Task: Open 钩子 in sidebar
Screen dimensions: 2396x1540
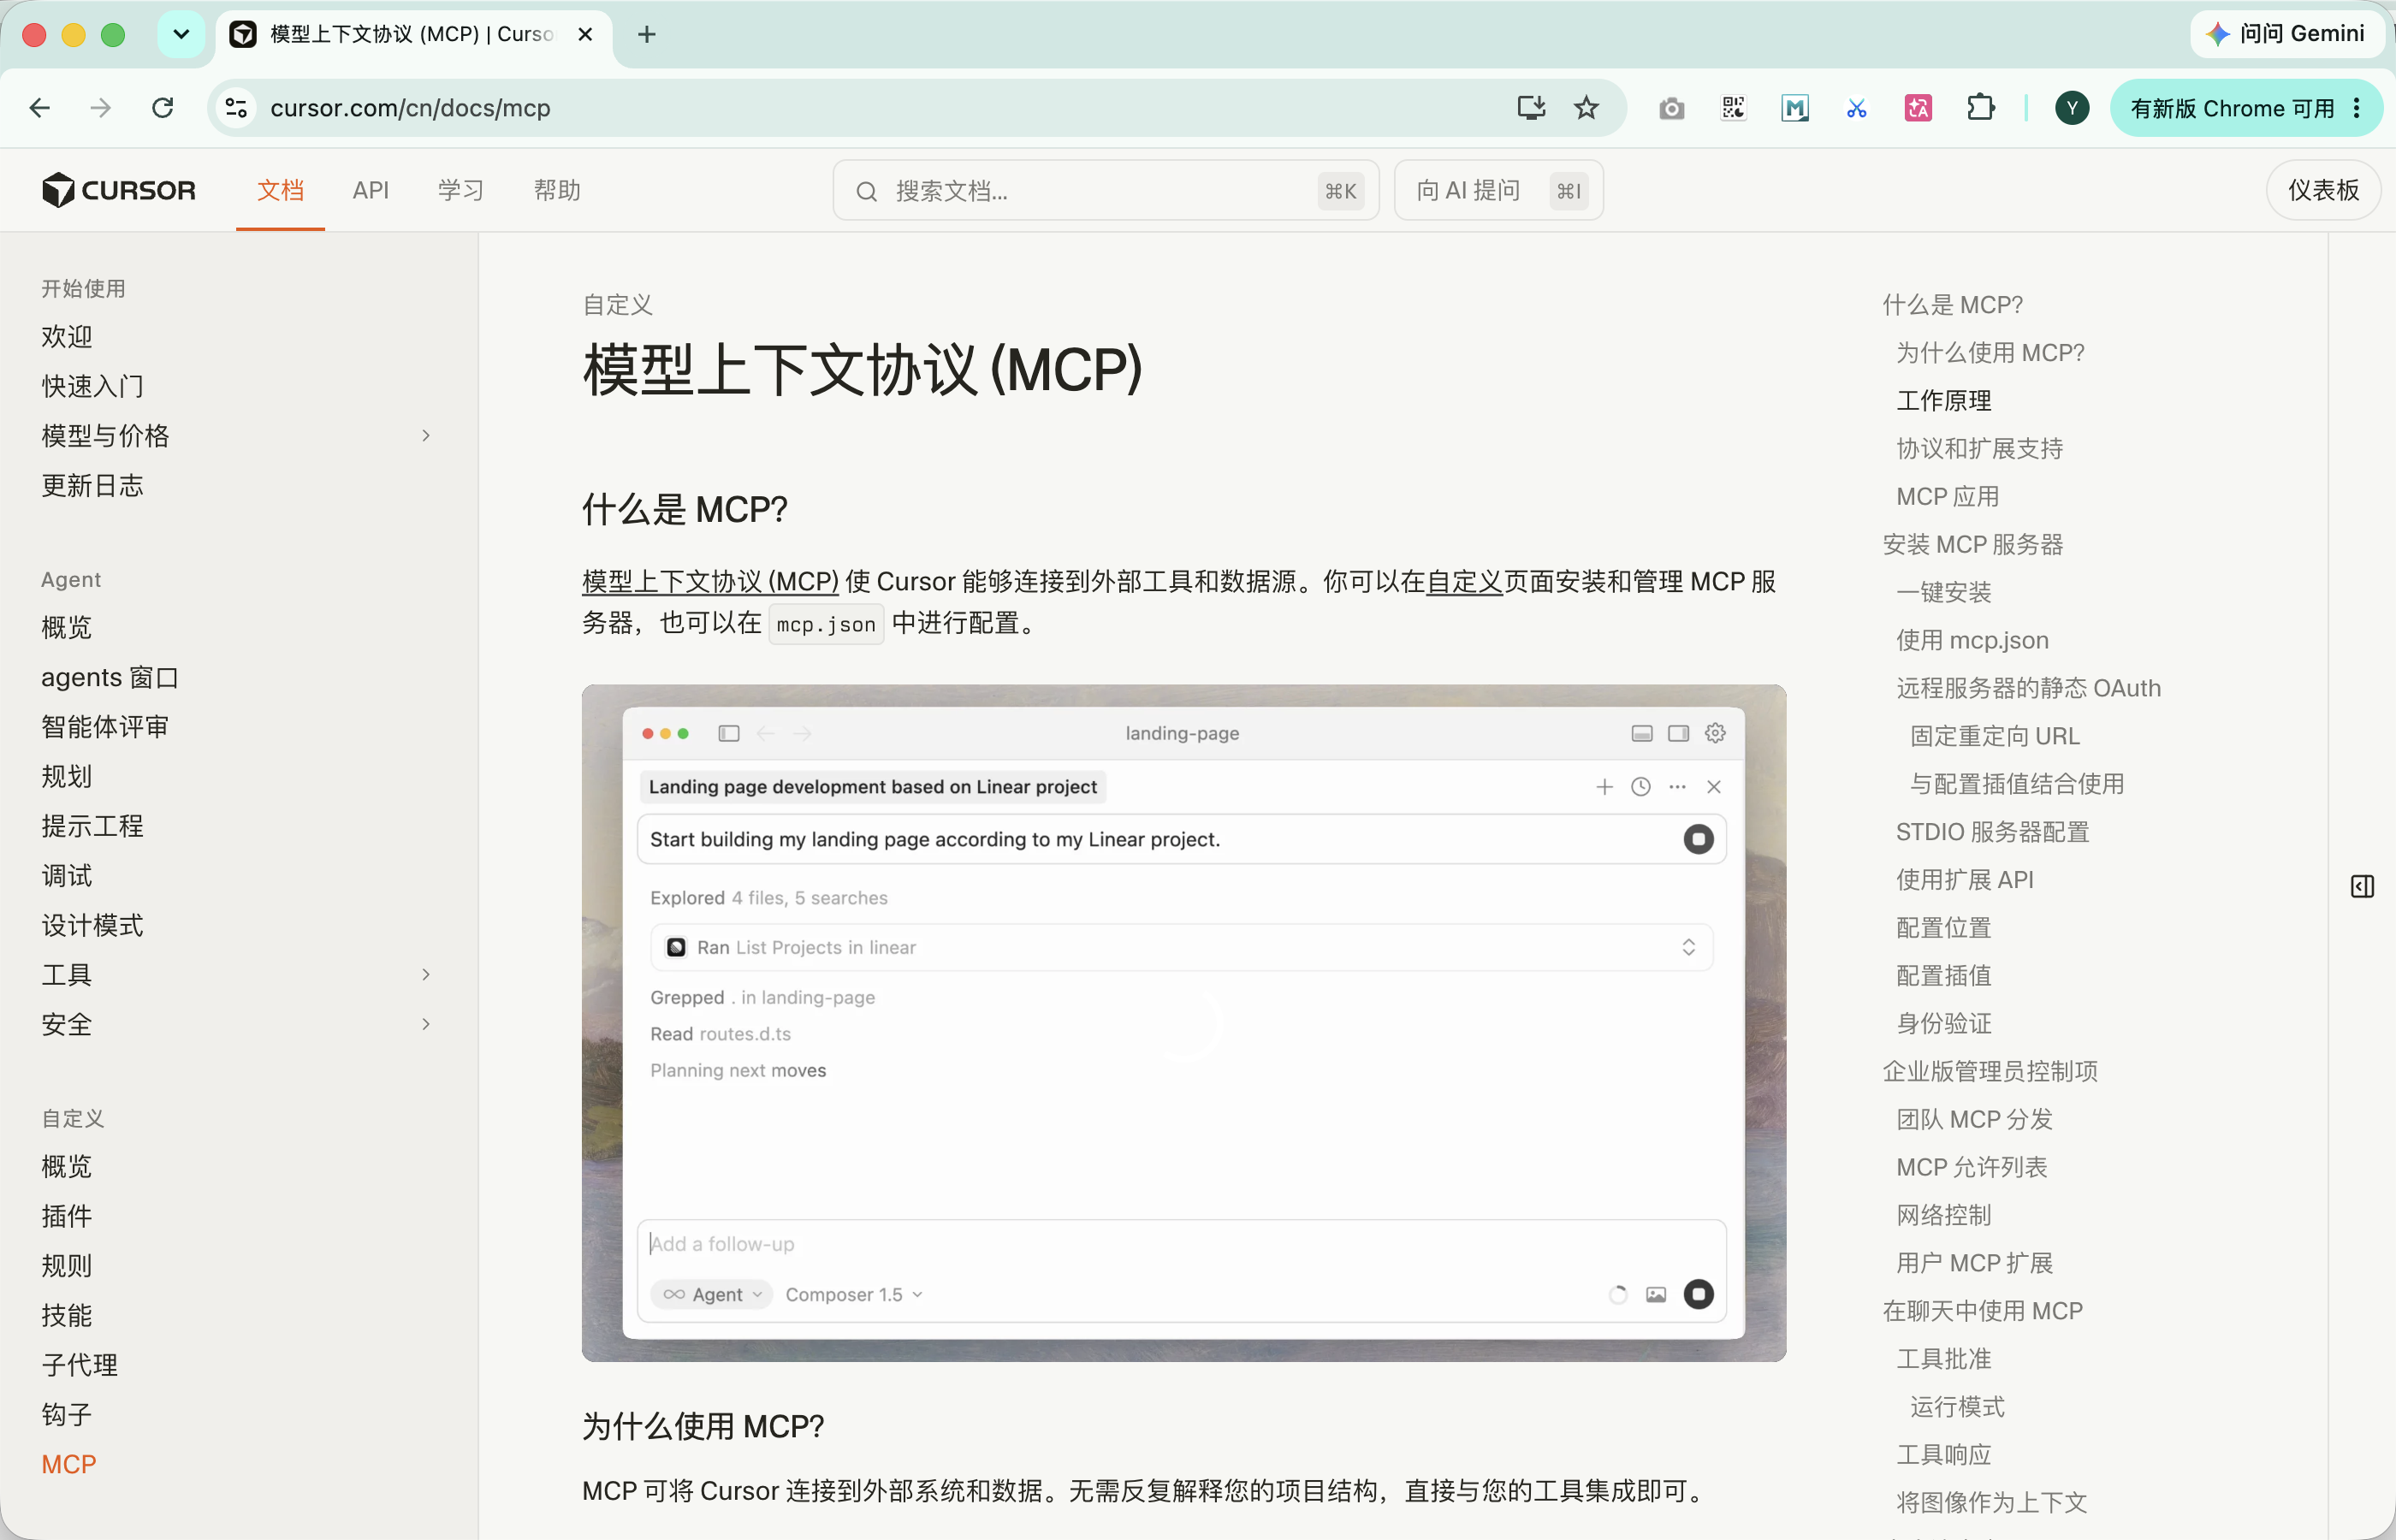Action: pyautogui.click(x=67, y=1414)
